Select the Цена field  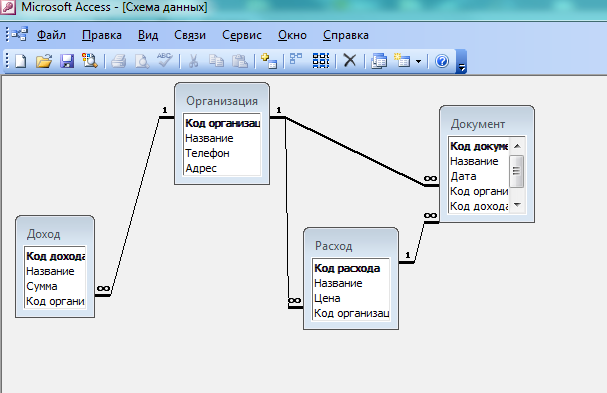351,299
